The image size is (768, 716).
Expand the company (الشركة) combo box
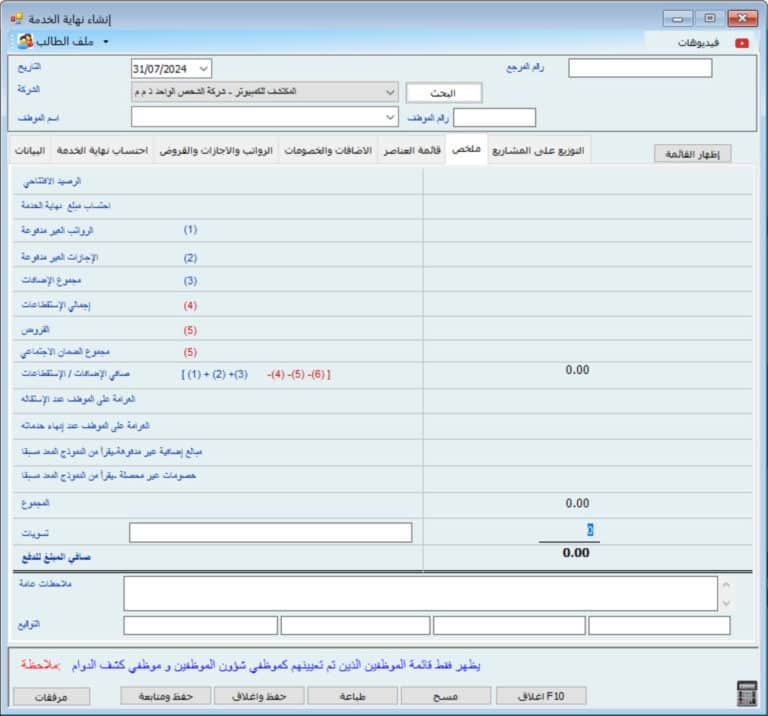(390, 92)
